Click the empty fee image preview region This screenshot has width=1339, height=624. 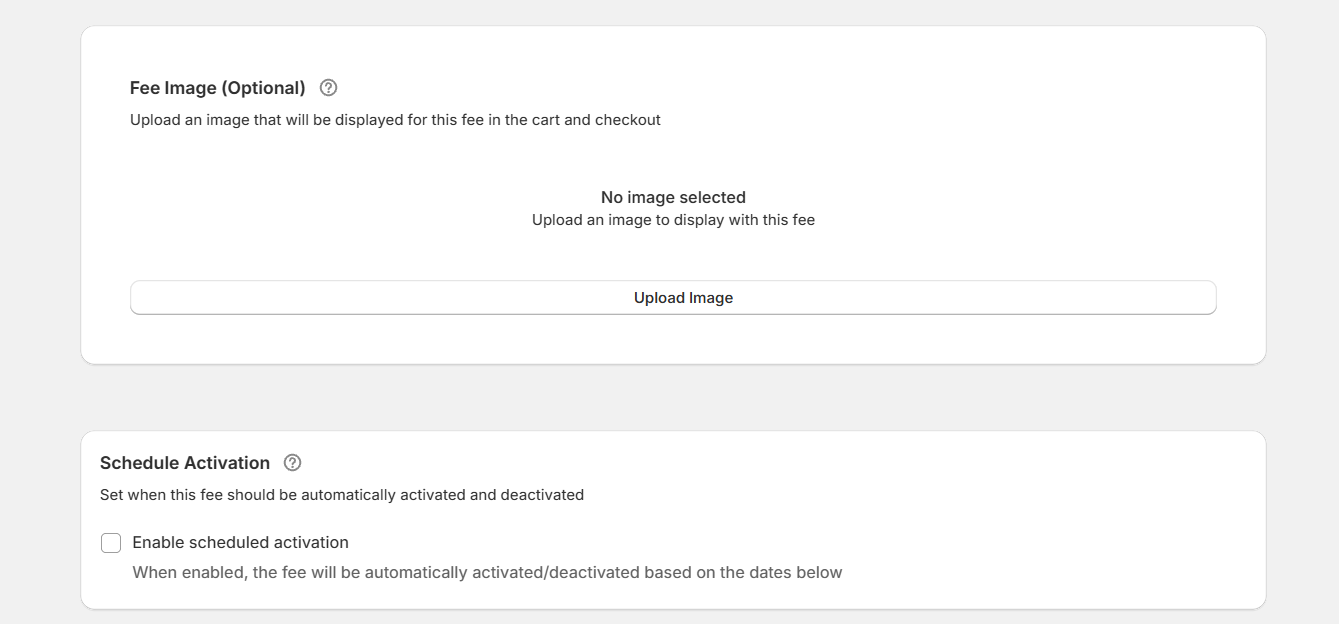(672, 207)
